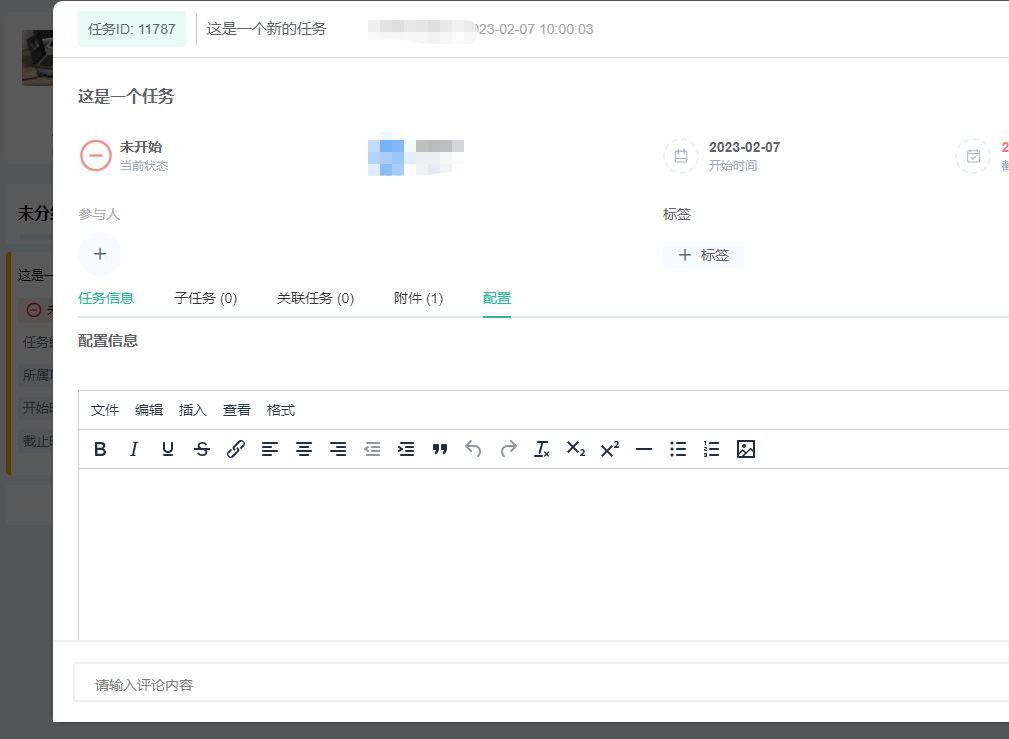The width and height of the screenshot is (1009, 739).
Task: Switch to the 子任务 (0) tab
Action: (x=206, y=298)
